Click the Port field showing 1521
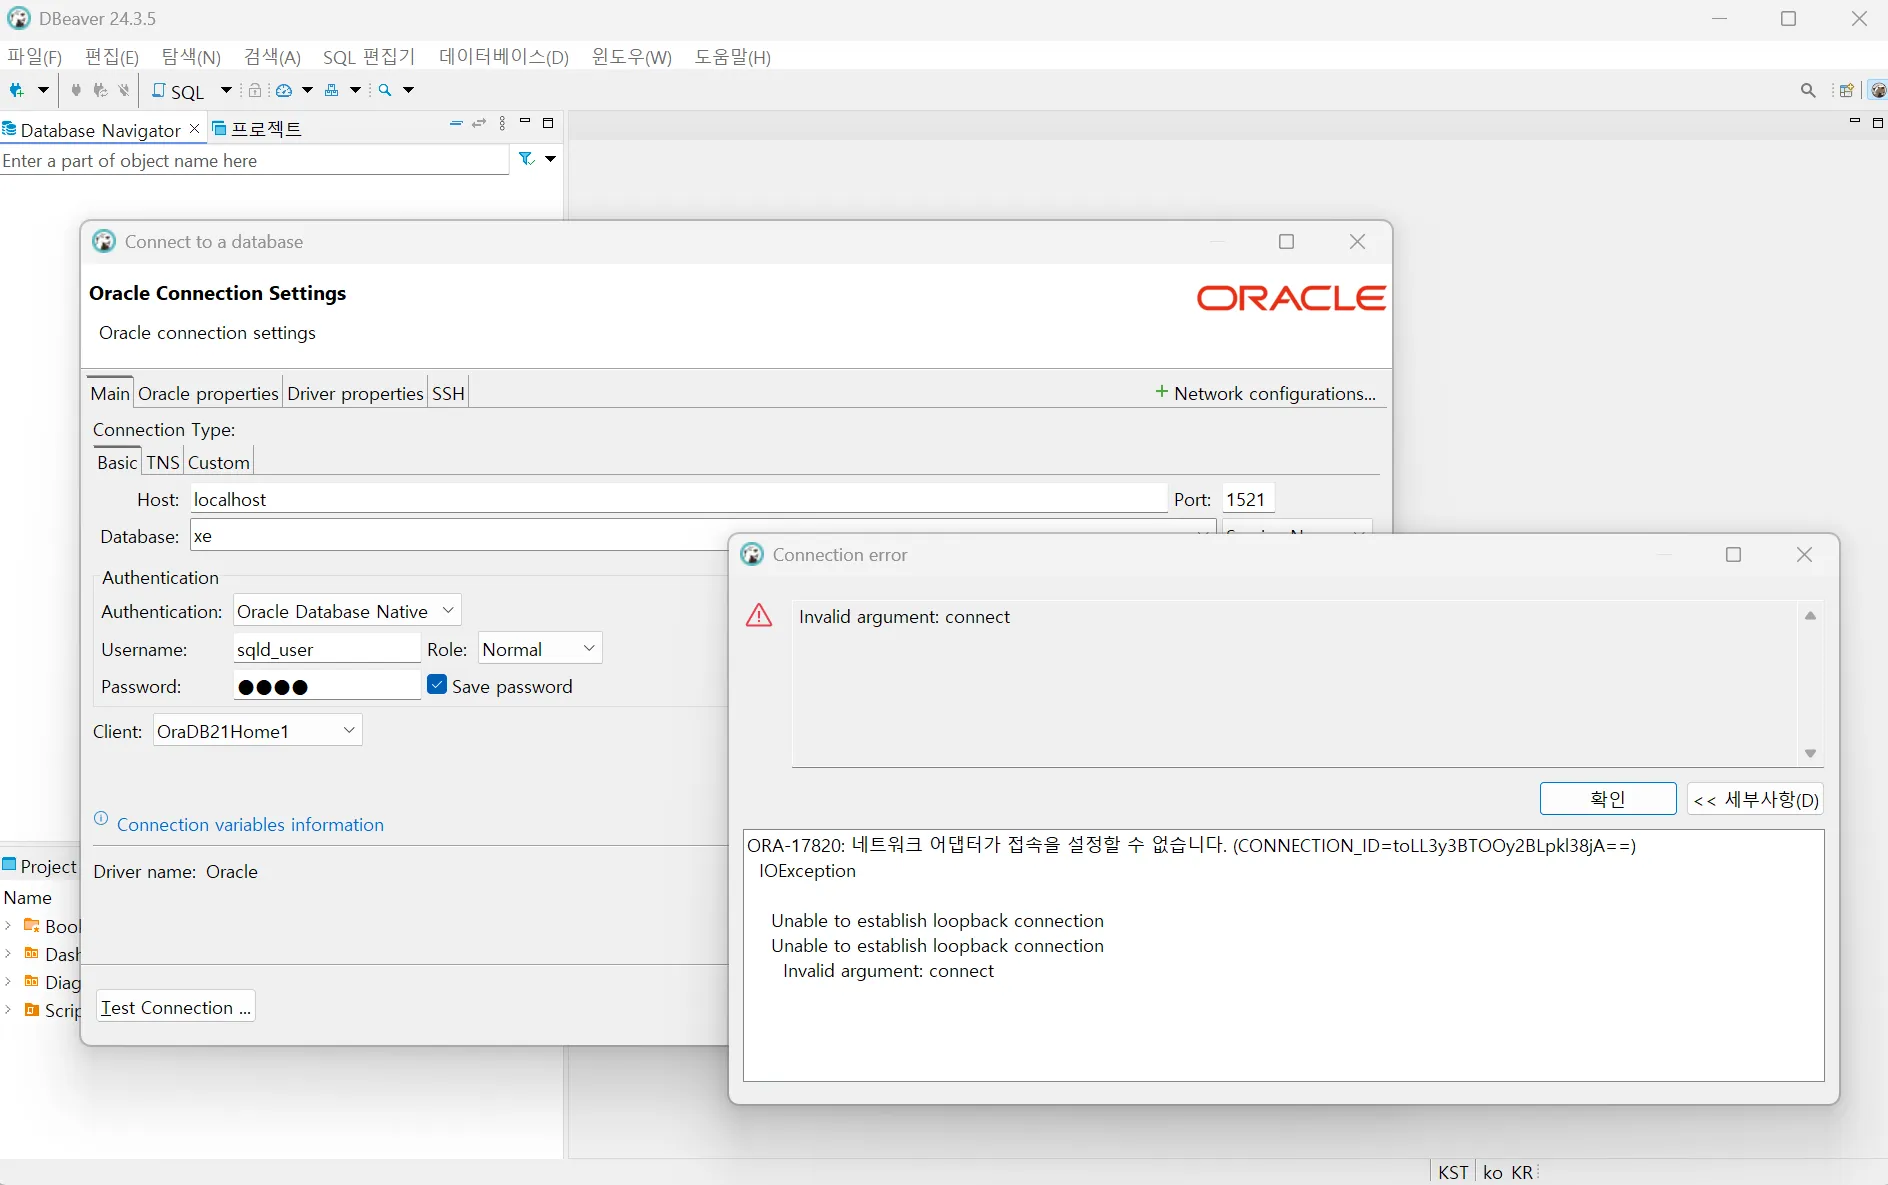1888x1185 pixels. coord(1248,499)
